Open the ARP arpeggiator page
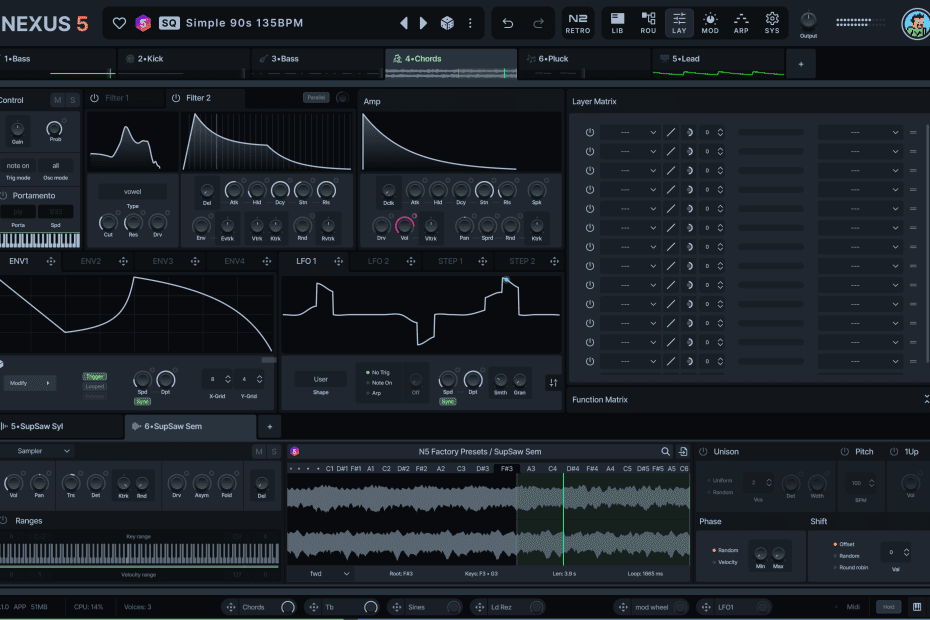Viewport: 930px width, 620px height. pyautogui.click(x=741, y=22)
